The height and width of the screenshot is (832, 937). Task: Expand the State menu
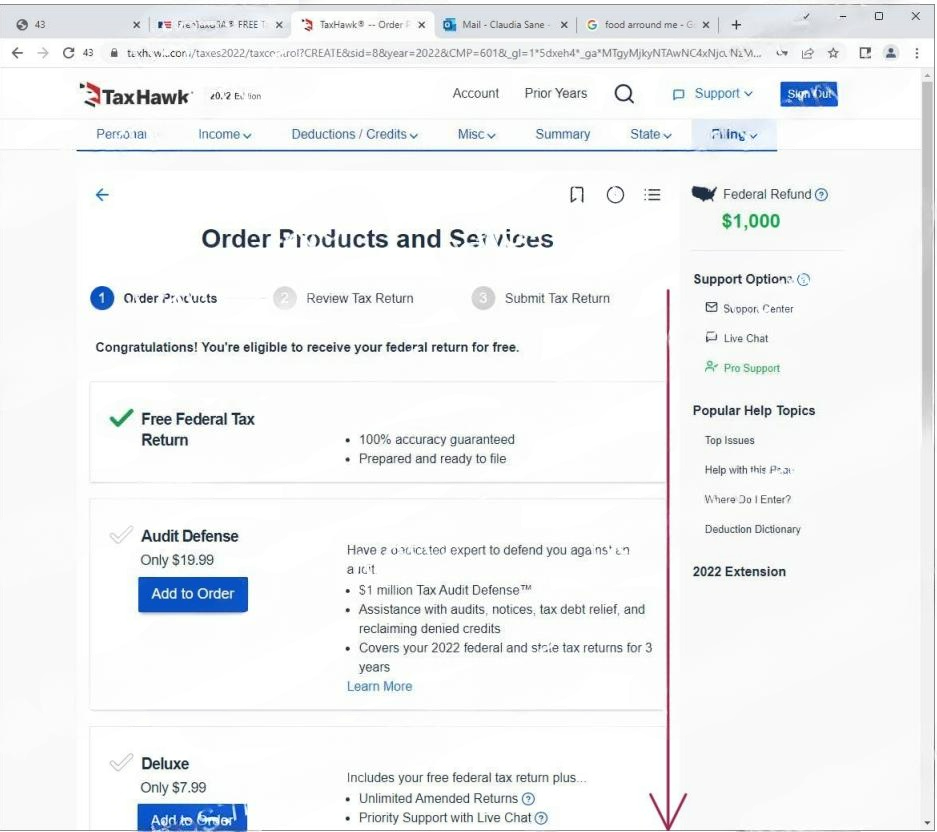651,134
